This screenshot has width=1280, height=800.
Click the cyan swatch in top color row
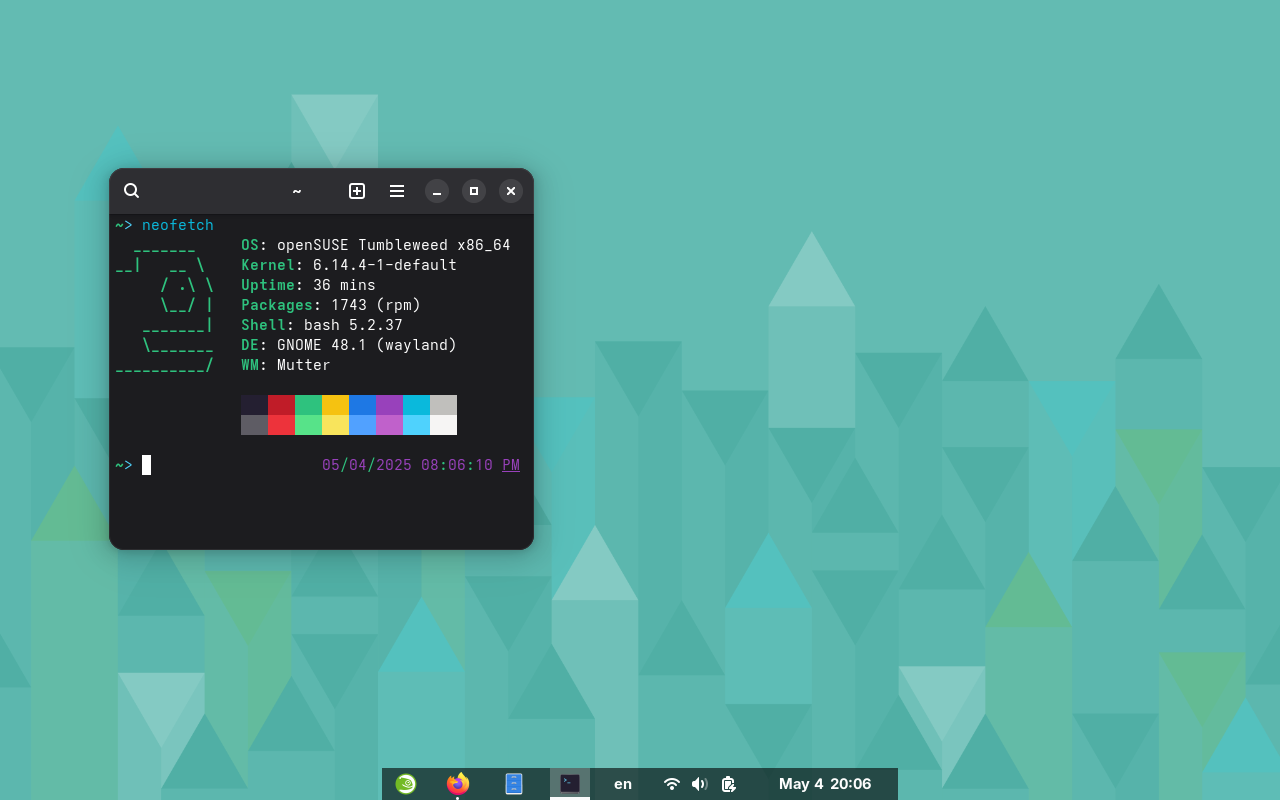(416, 405)
